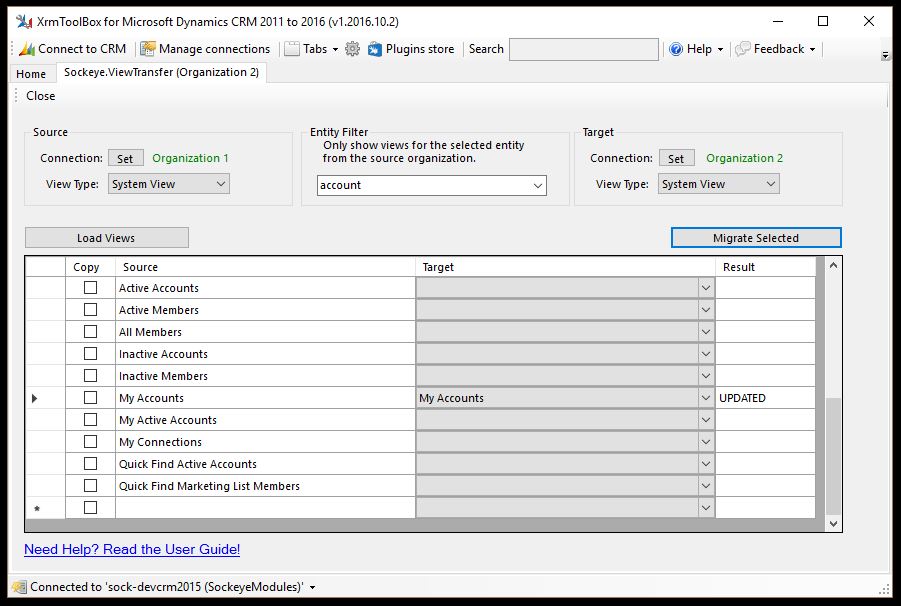Open the Tabs menu

point(321,49)
